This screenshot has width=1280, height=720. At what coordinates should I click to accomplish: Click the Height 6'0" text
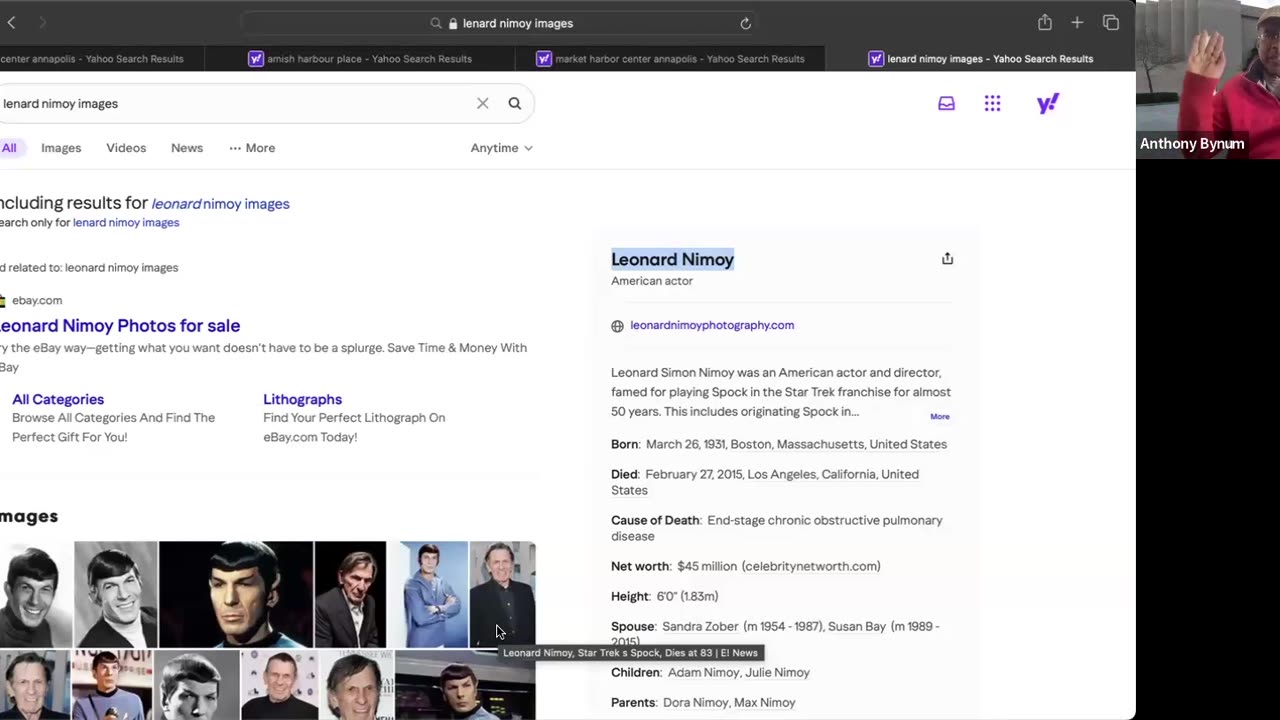[665, 596]
